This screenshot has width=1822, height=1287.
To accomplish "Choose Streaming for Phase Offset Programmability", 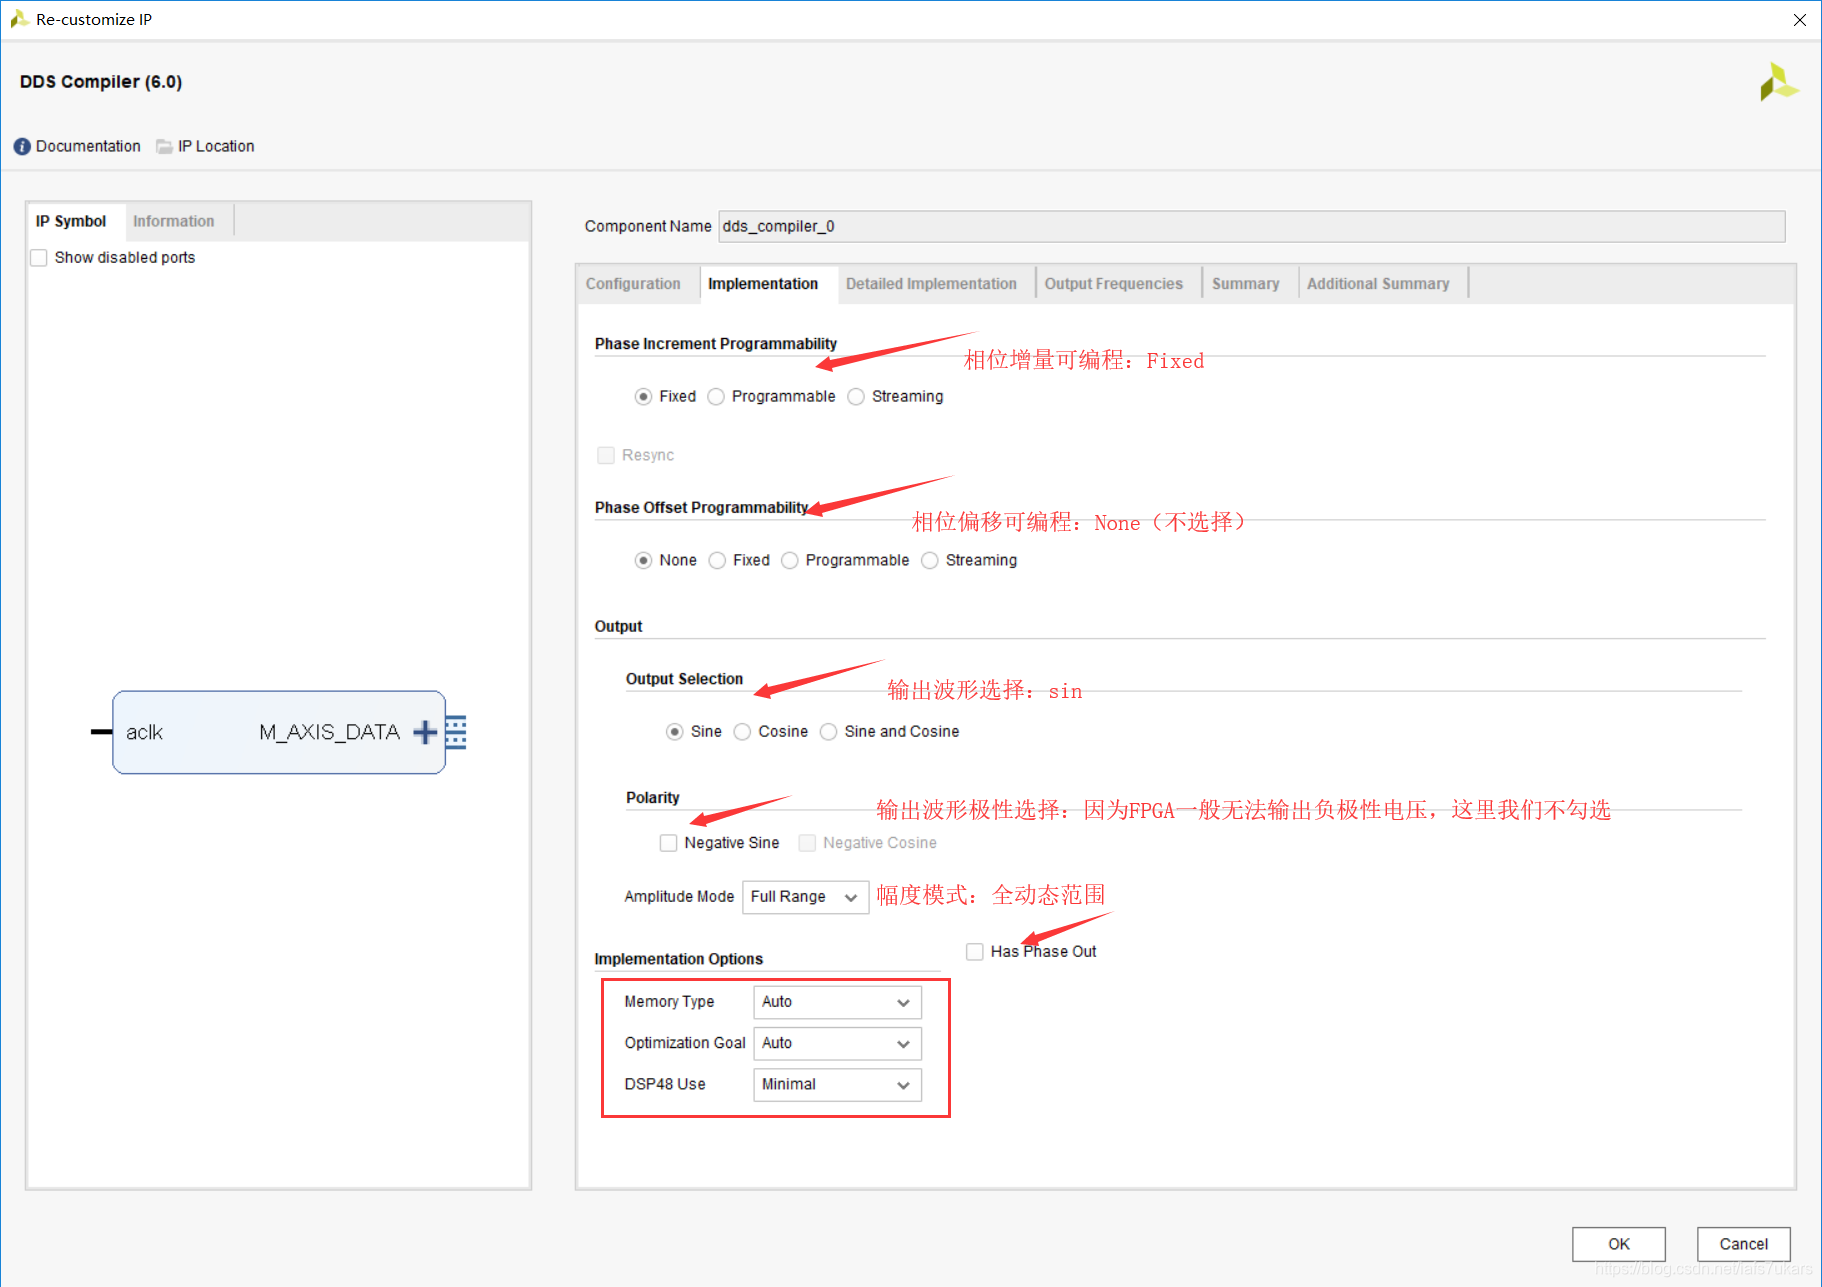I will (930, 560).
